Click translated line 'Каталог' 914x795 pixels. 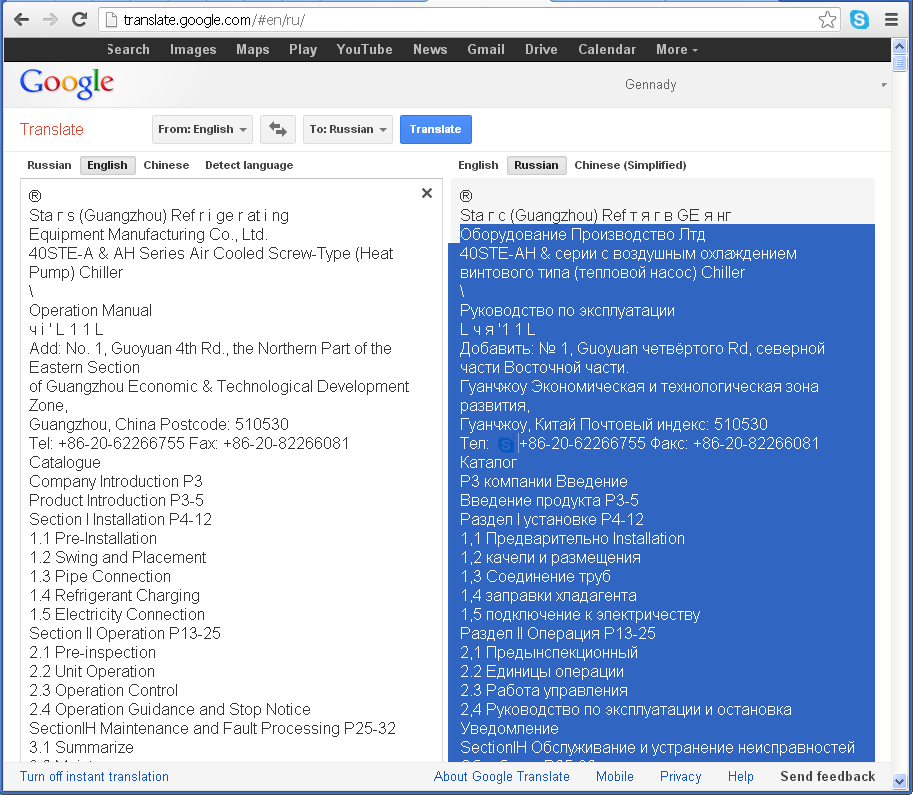coord(488,463)
